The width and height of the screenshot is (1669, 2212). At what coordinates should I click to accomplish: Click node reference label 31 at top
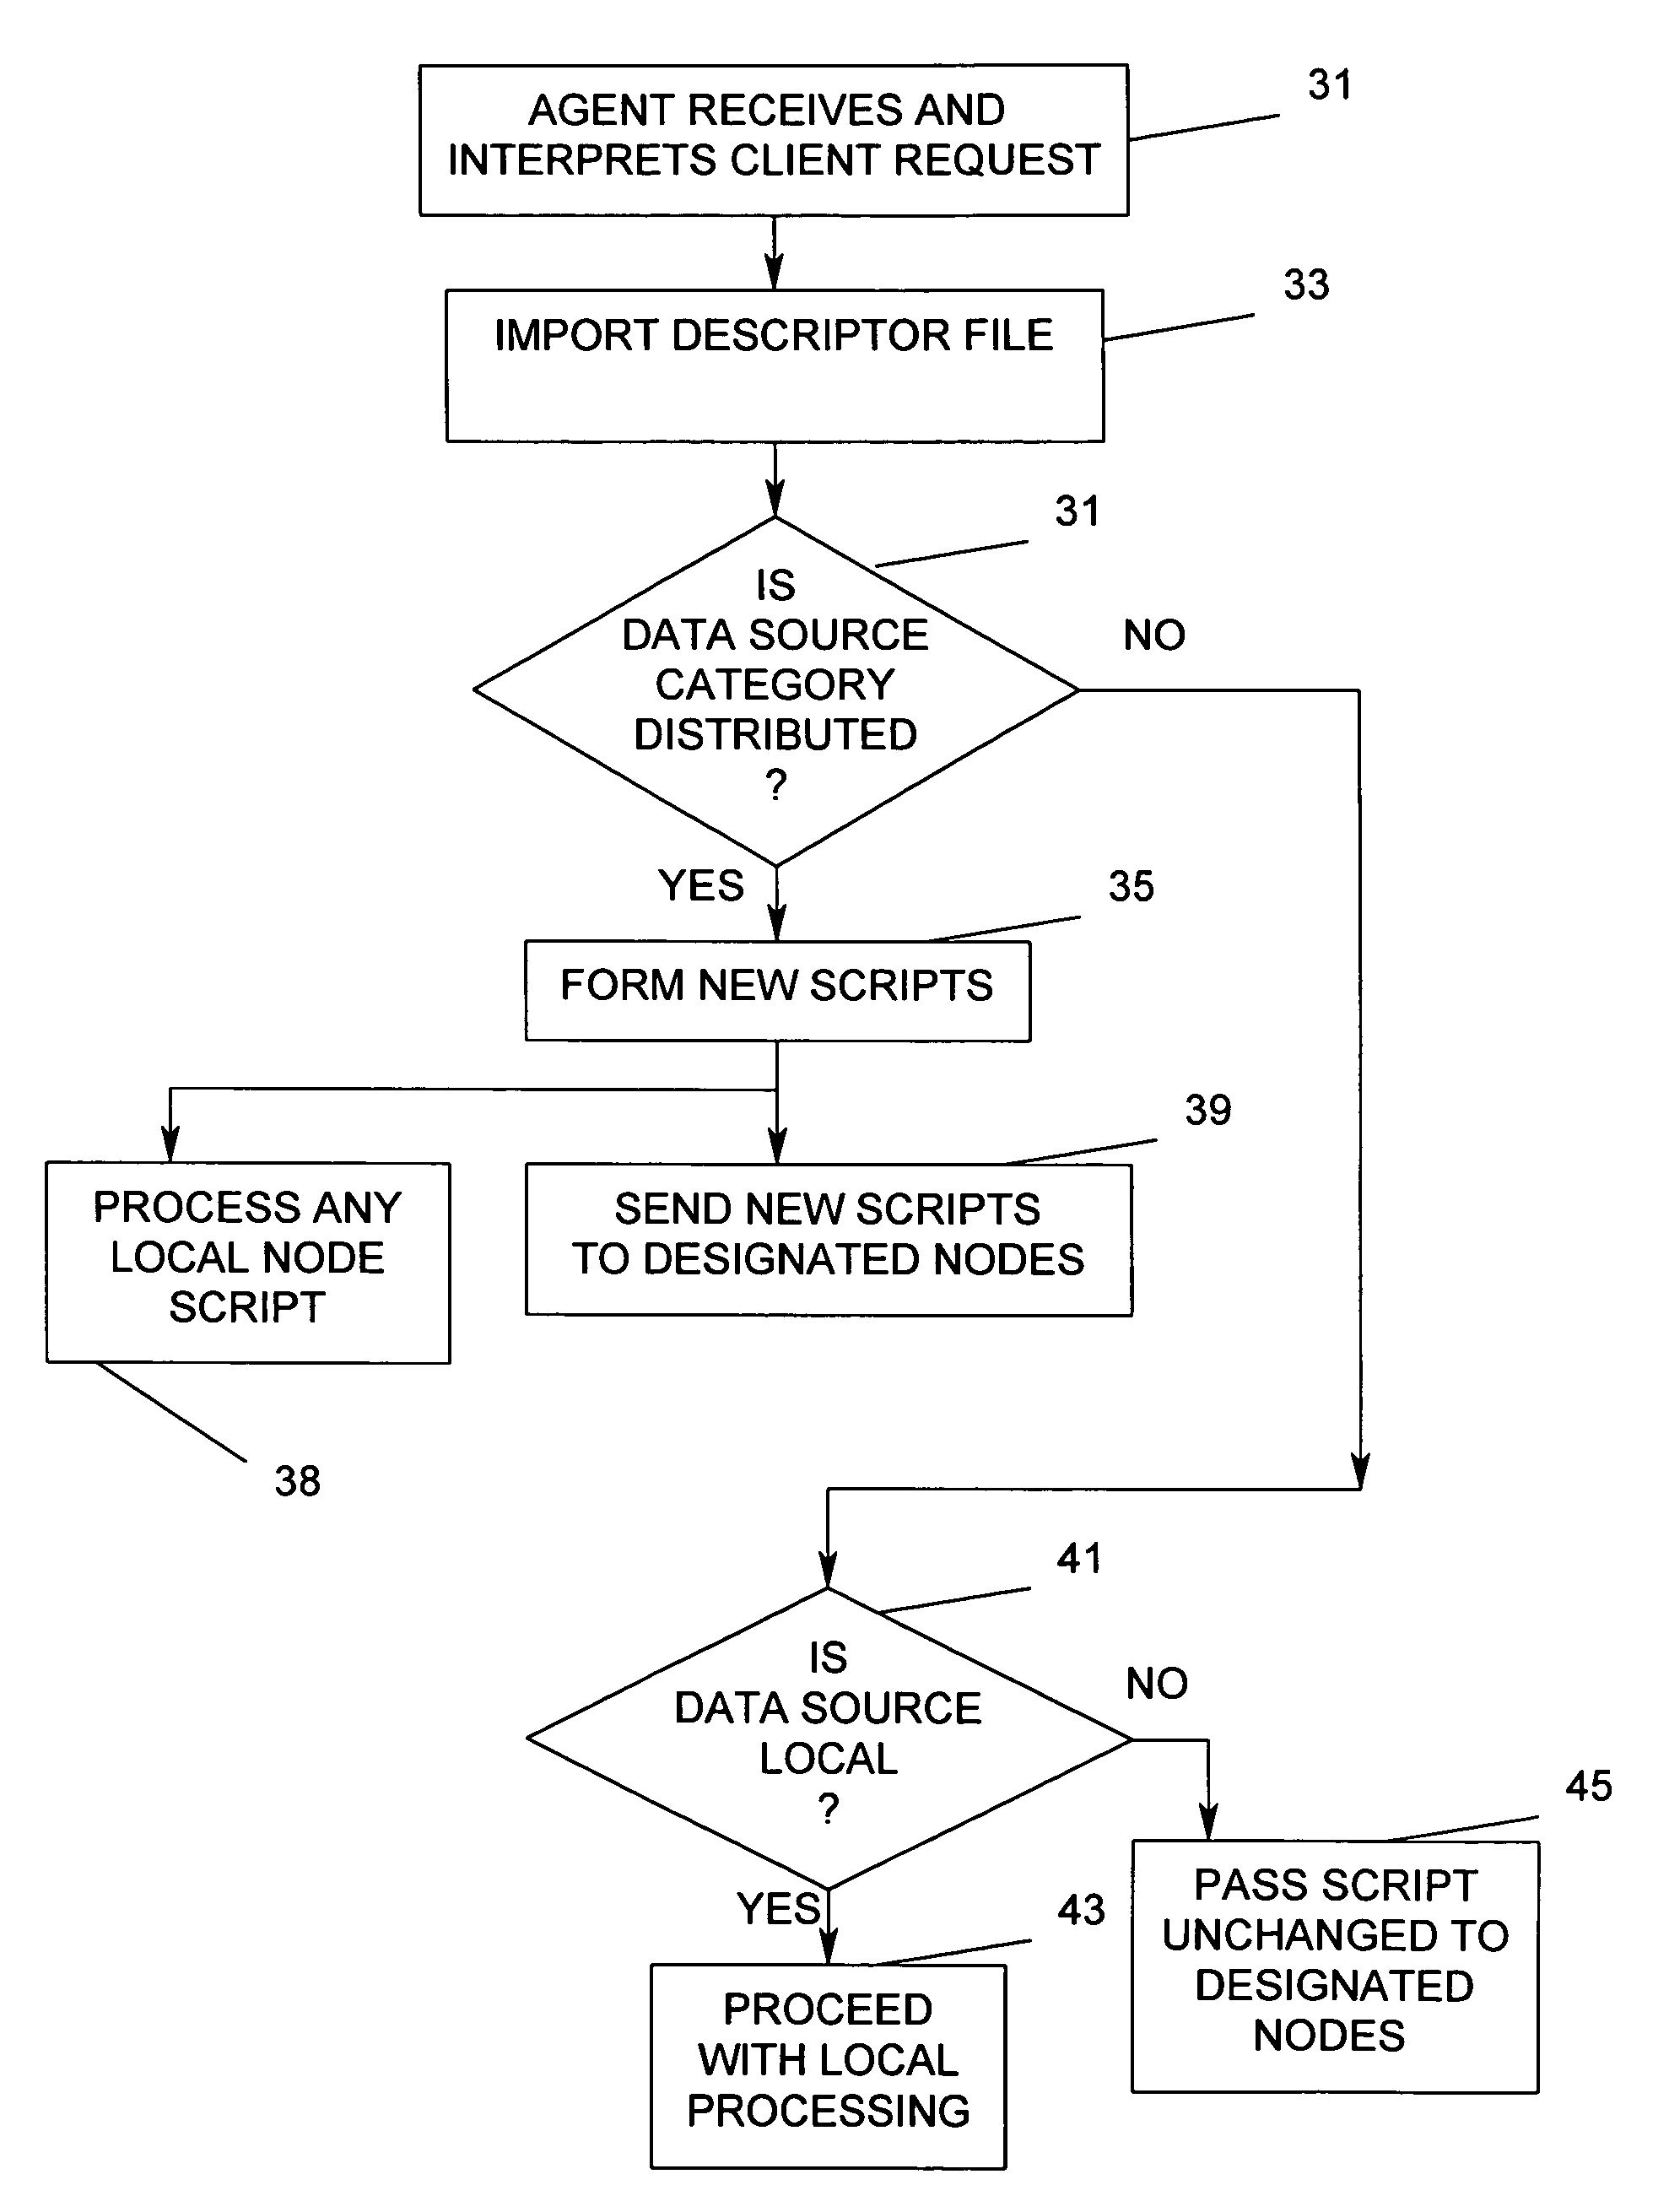click(1329, 77)
